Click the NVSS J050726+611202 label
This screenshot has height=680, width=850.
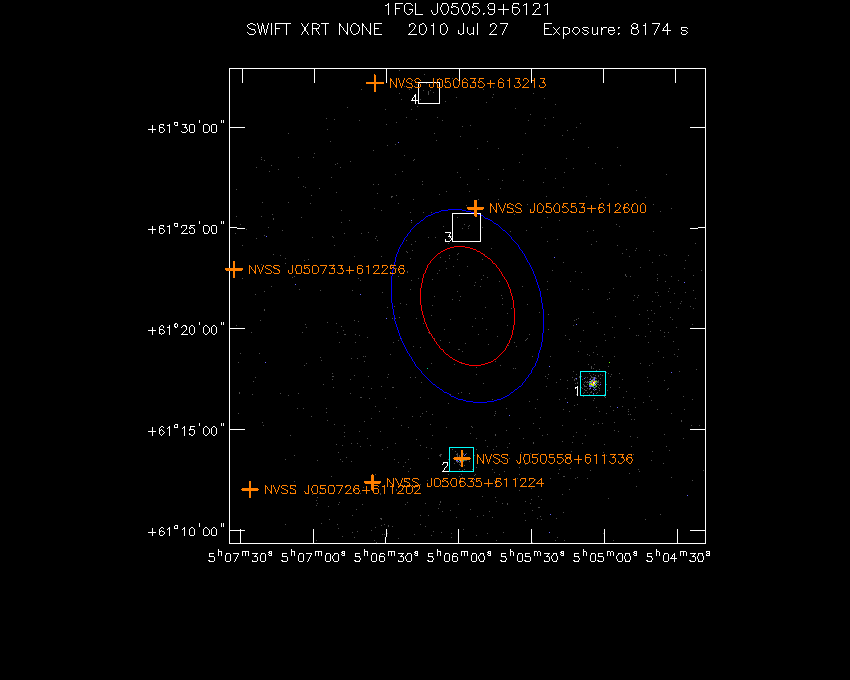click(343, 490)
